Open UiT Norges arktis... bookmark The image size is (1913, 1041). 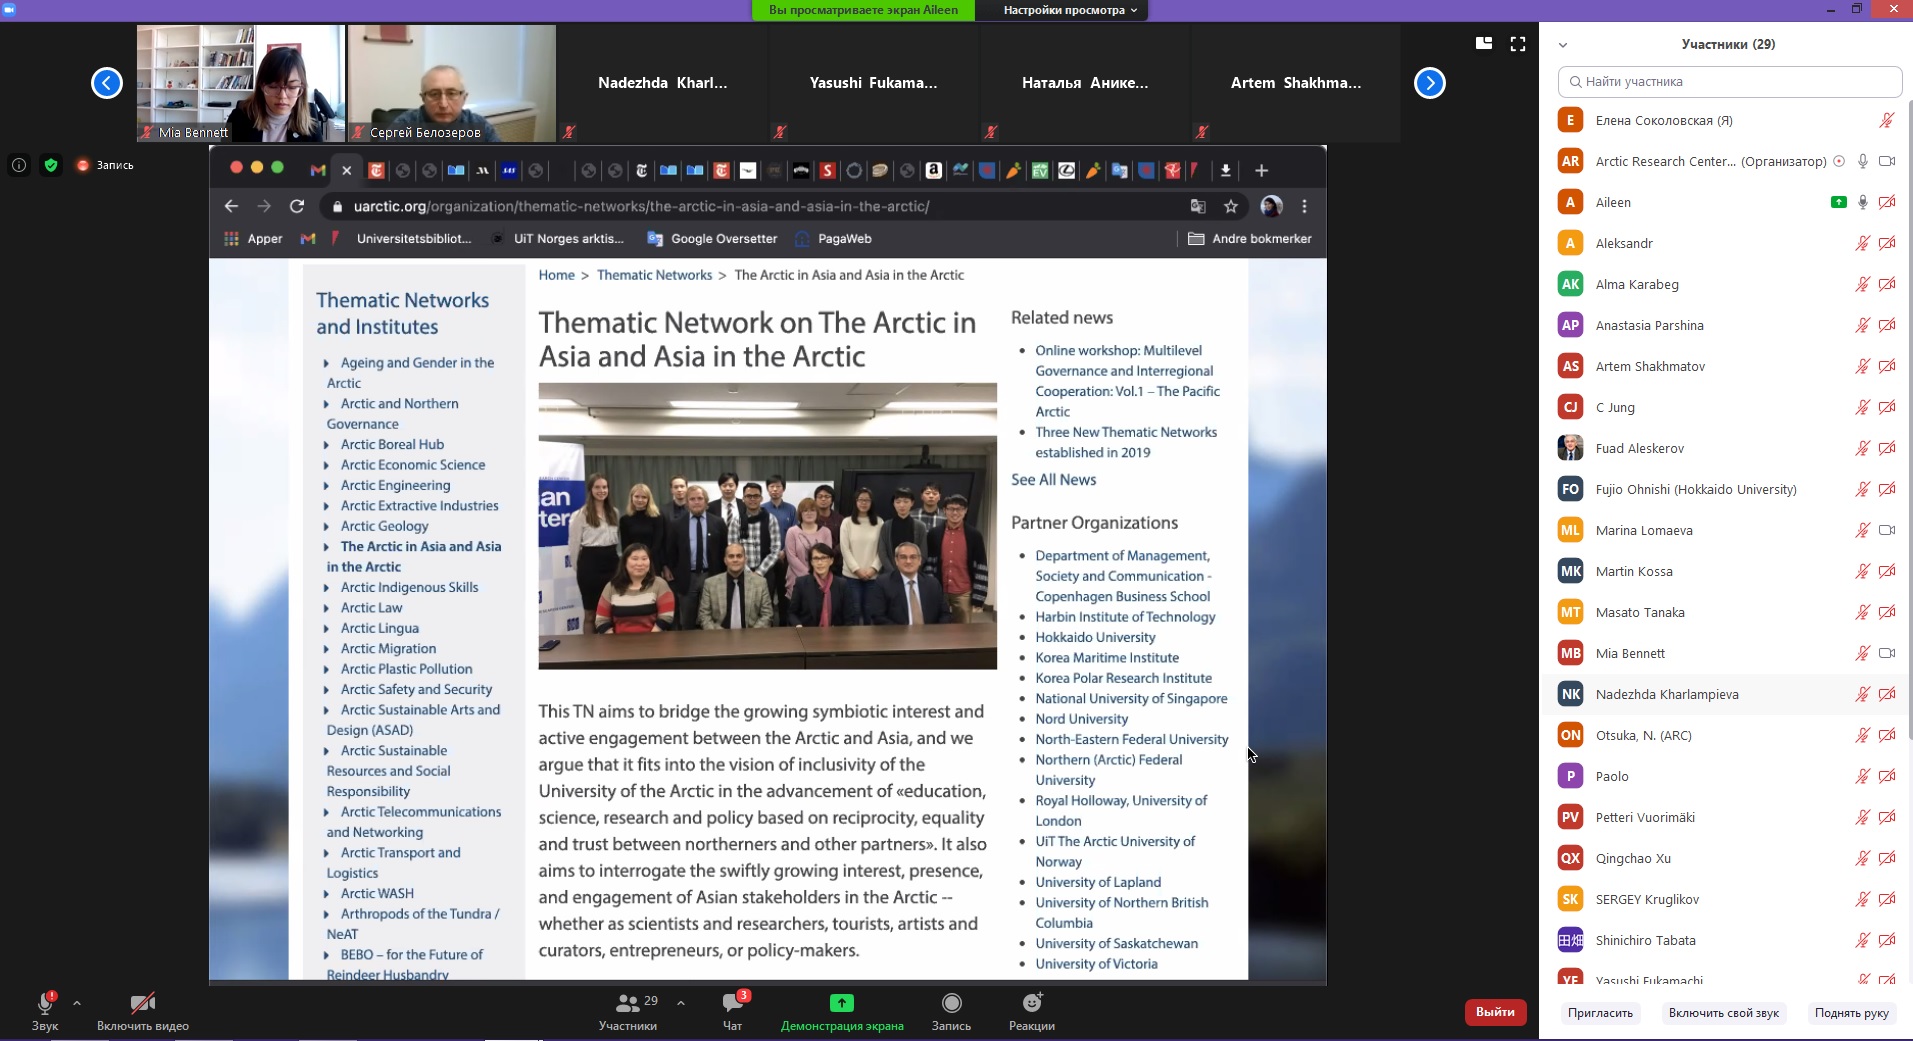[x=557, y=238]
